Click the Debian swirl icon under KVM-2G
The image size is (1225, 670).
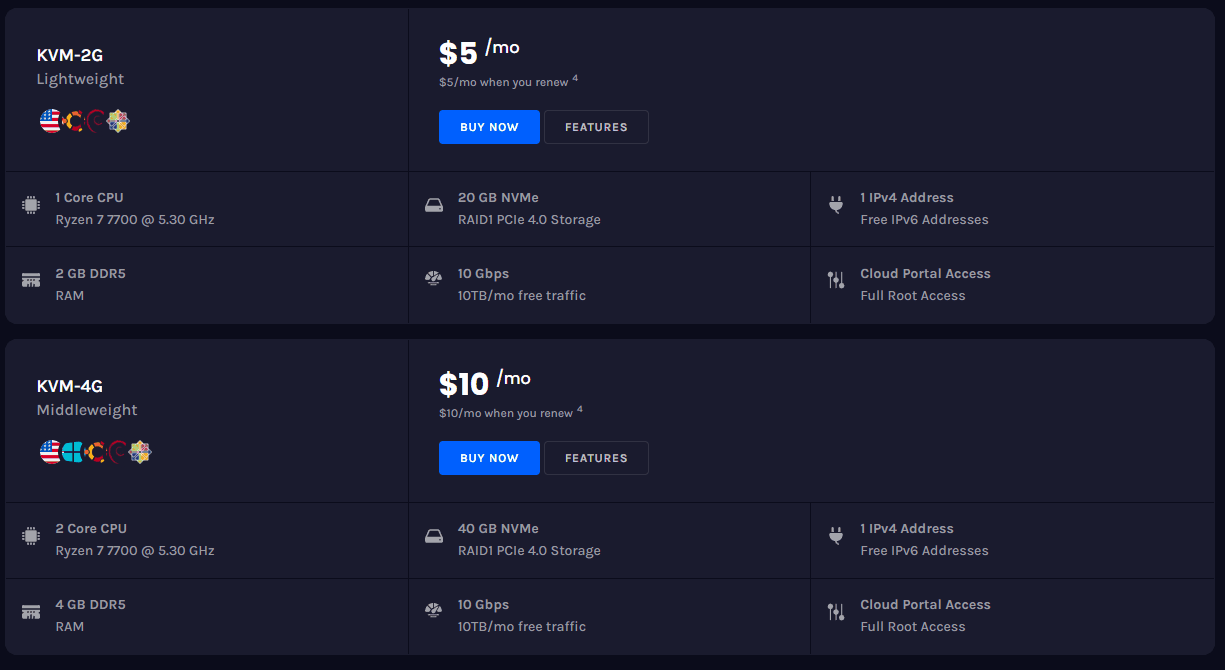coord(96,122)
